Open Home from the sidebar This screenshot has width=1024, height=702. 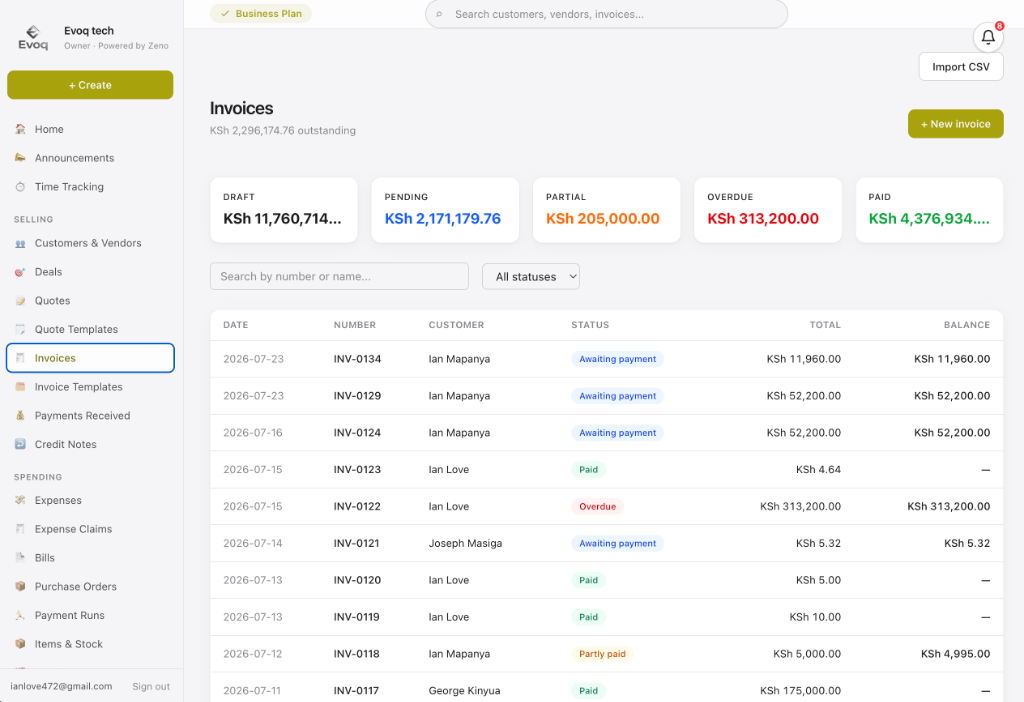[x=90, y=129]
